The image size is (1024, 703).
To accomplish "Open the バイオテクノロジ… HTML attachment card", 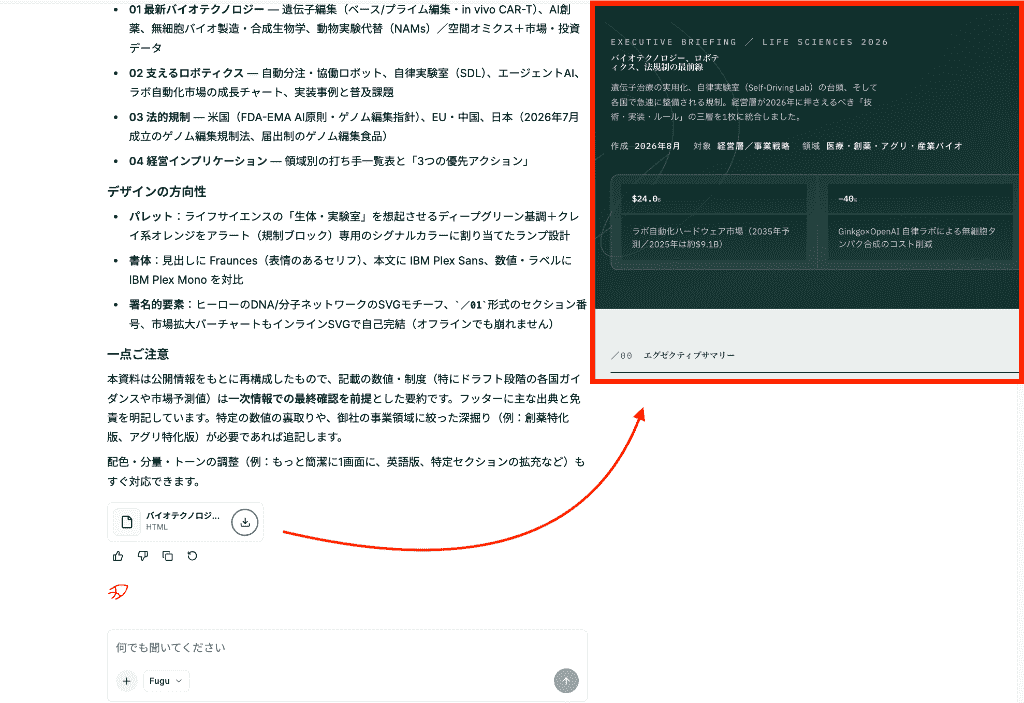I will coord(185,522).
